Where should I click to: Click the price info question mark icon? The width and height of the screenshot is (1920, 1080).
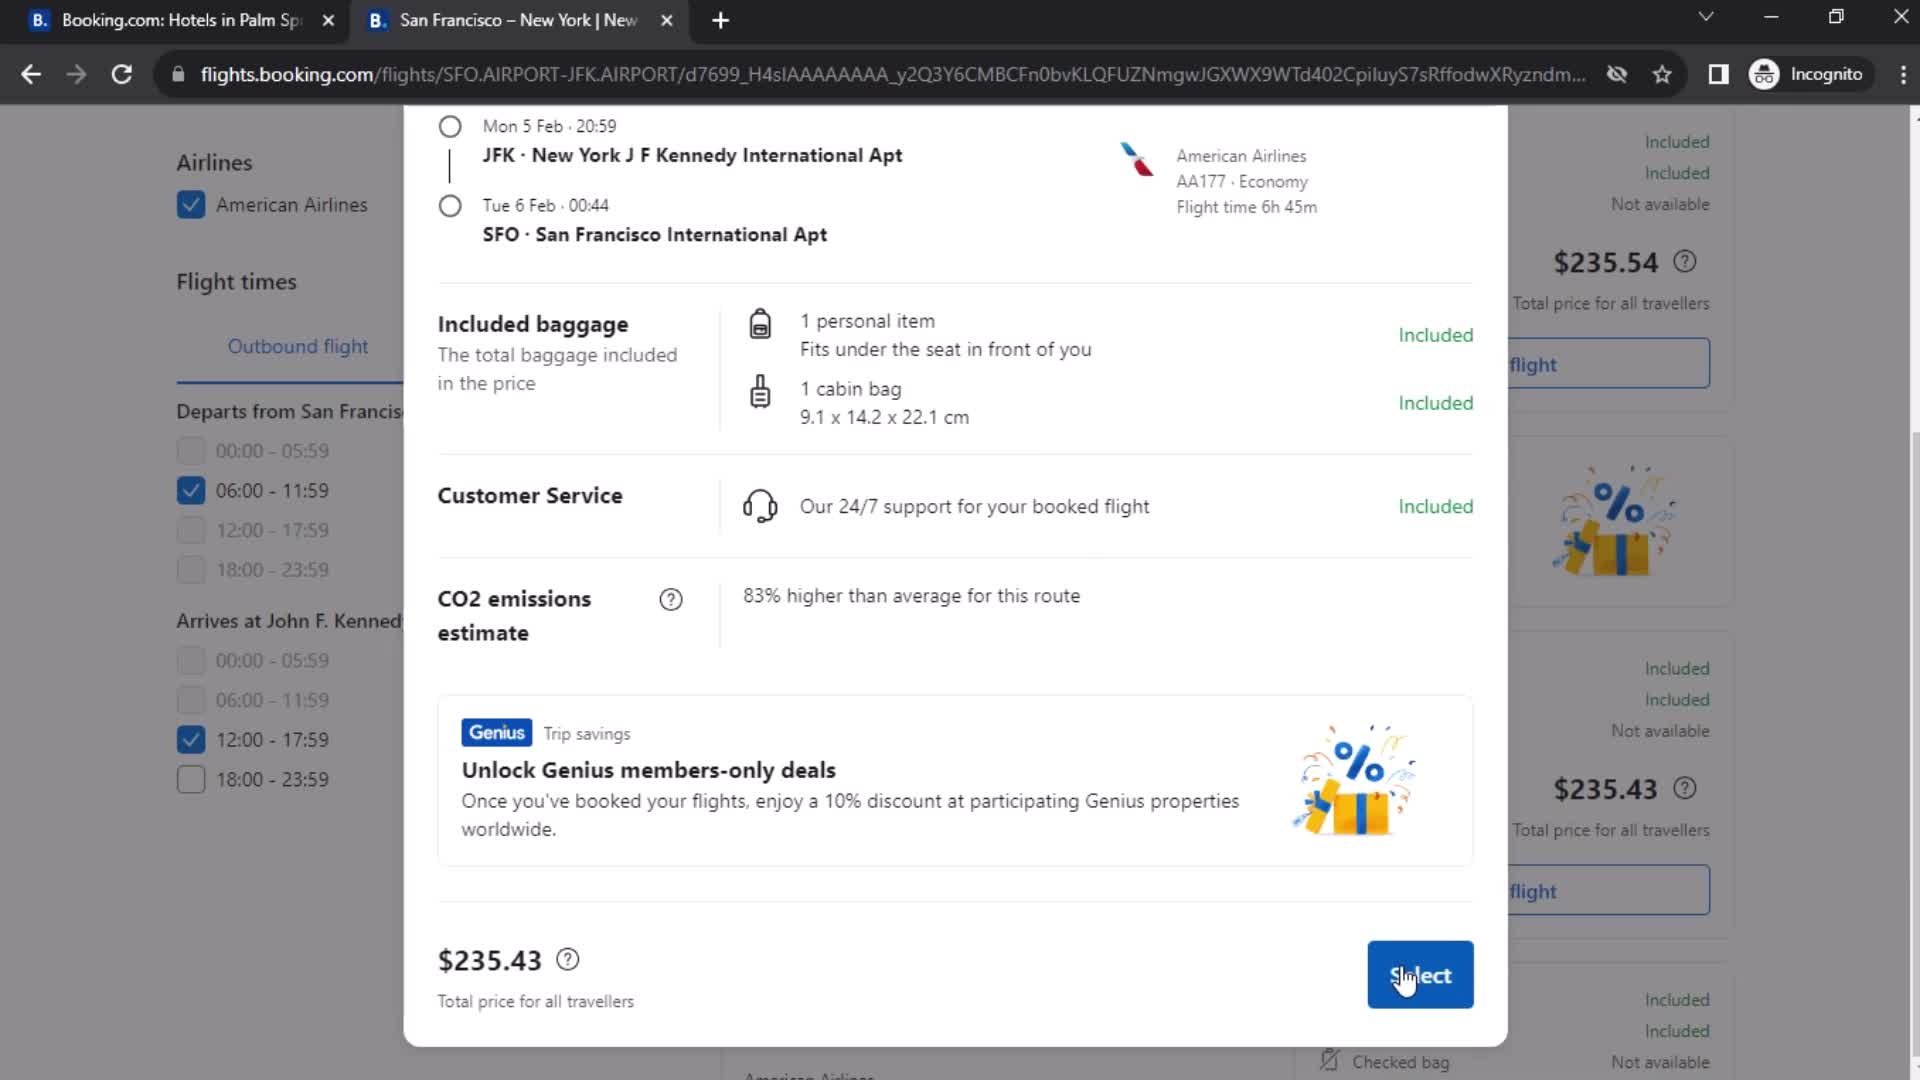pyautogui.click(x=568, y=959)
